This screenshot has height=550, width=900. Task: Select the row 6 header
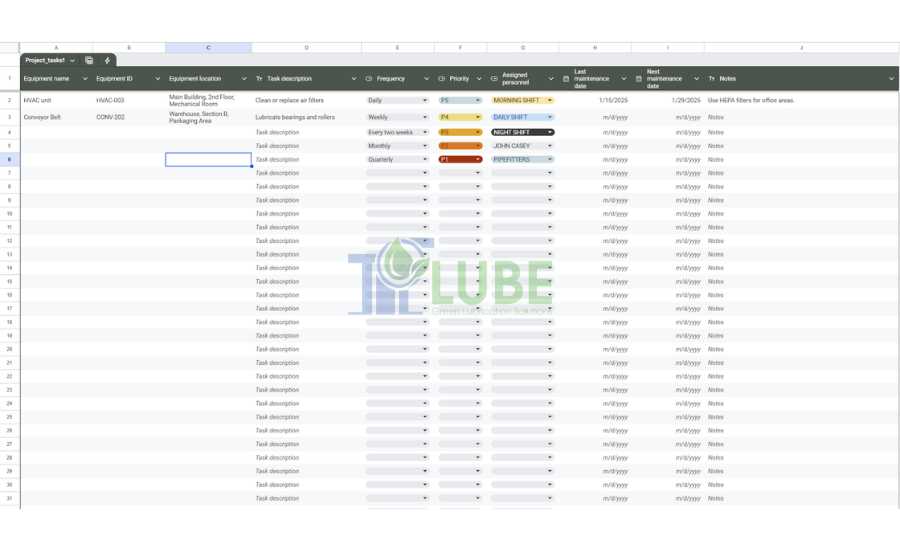click(x=10, y=160)
